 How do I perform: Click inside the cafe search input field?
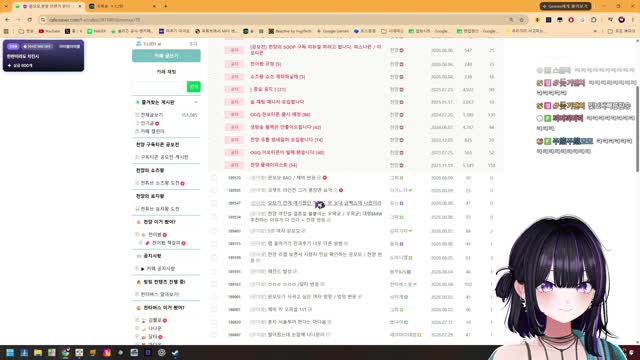pyautogui.click(x=160, y=87)
